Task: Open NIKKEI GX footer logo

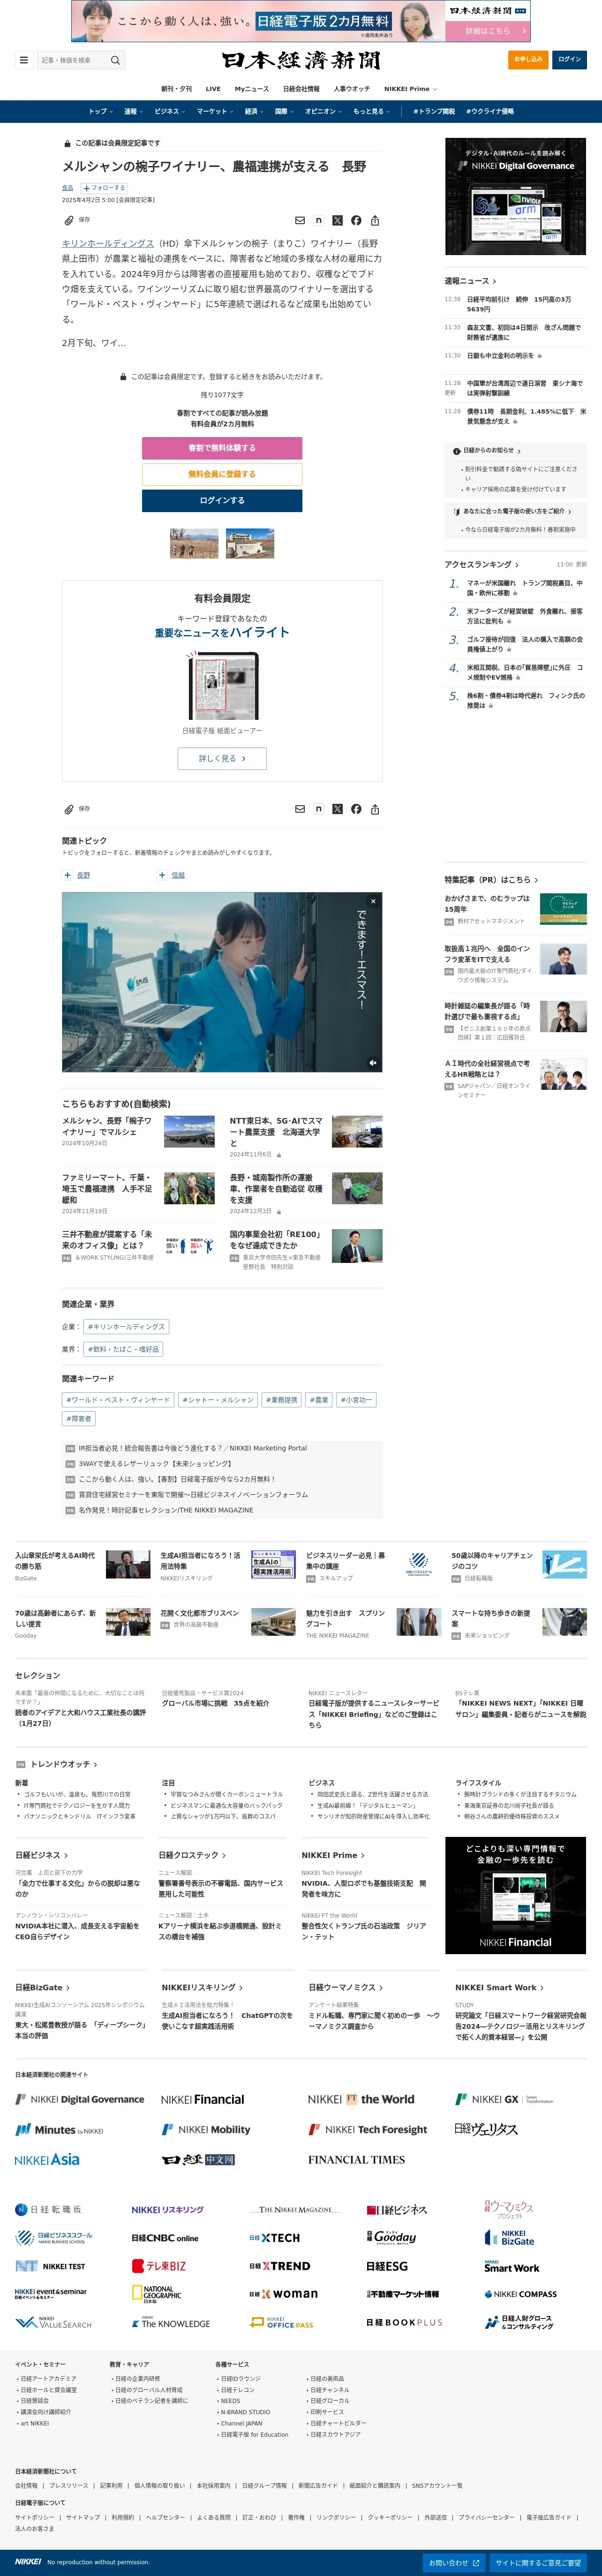Action: coord(503,2099)
